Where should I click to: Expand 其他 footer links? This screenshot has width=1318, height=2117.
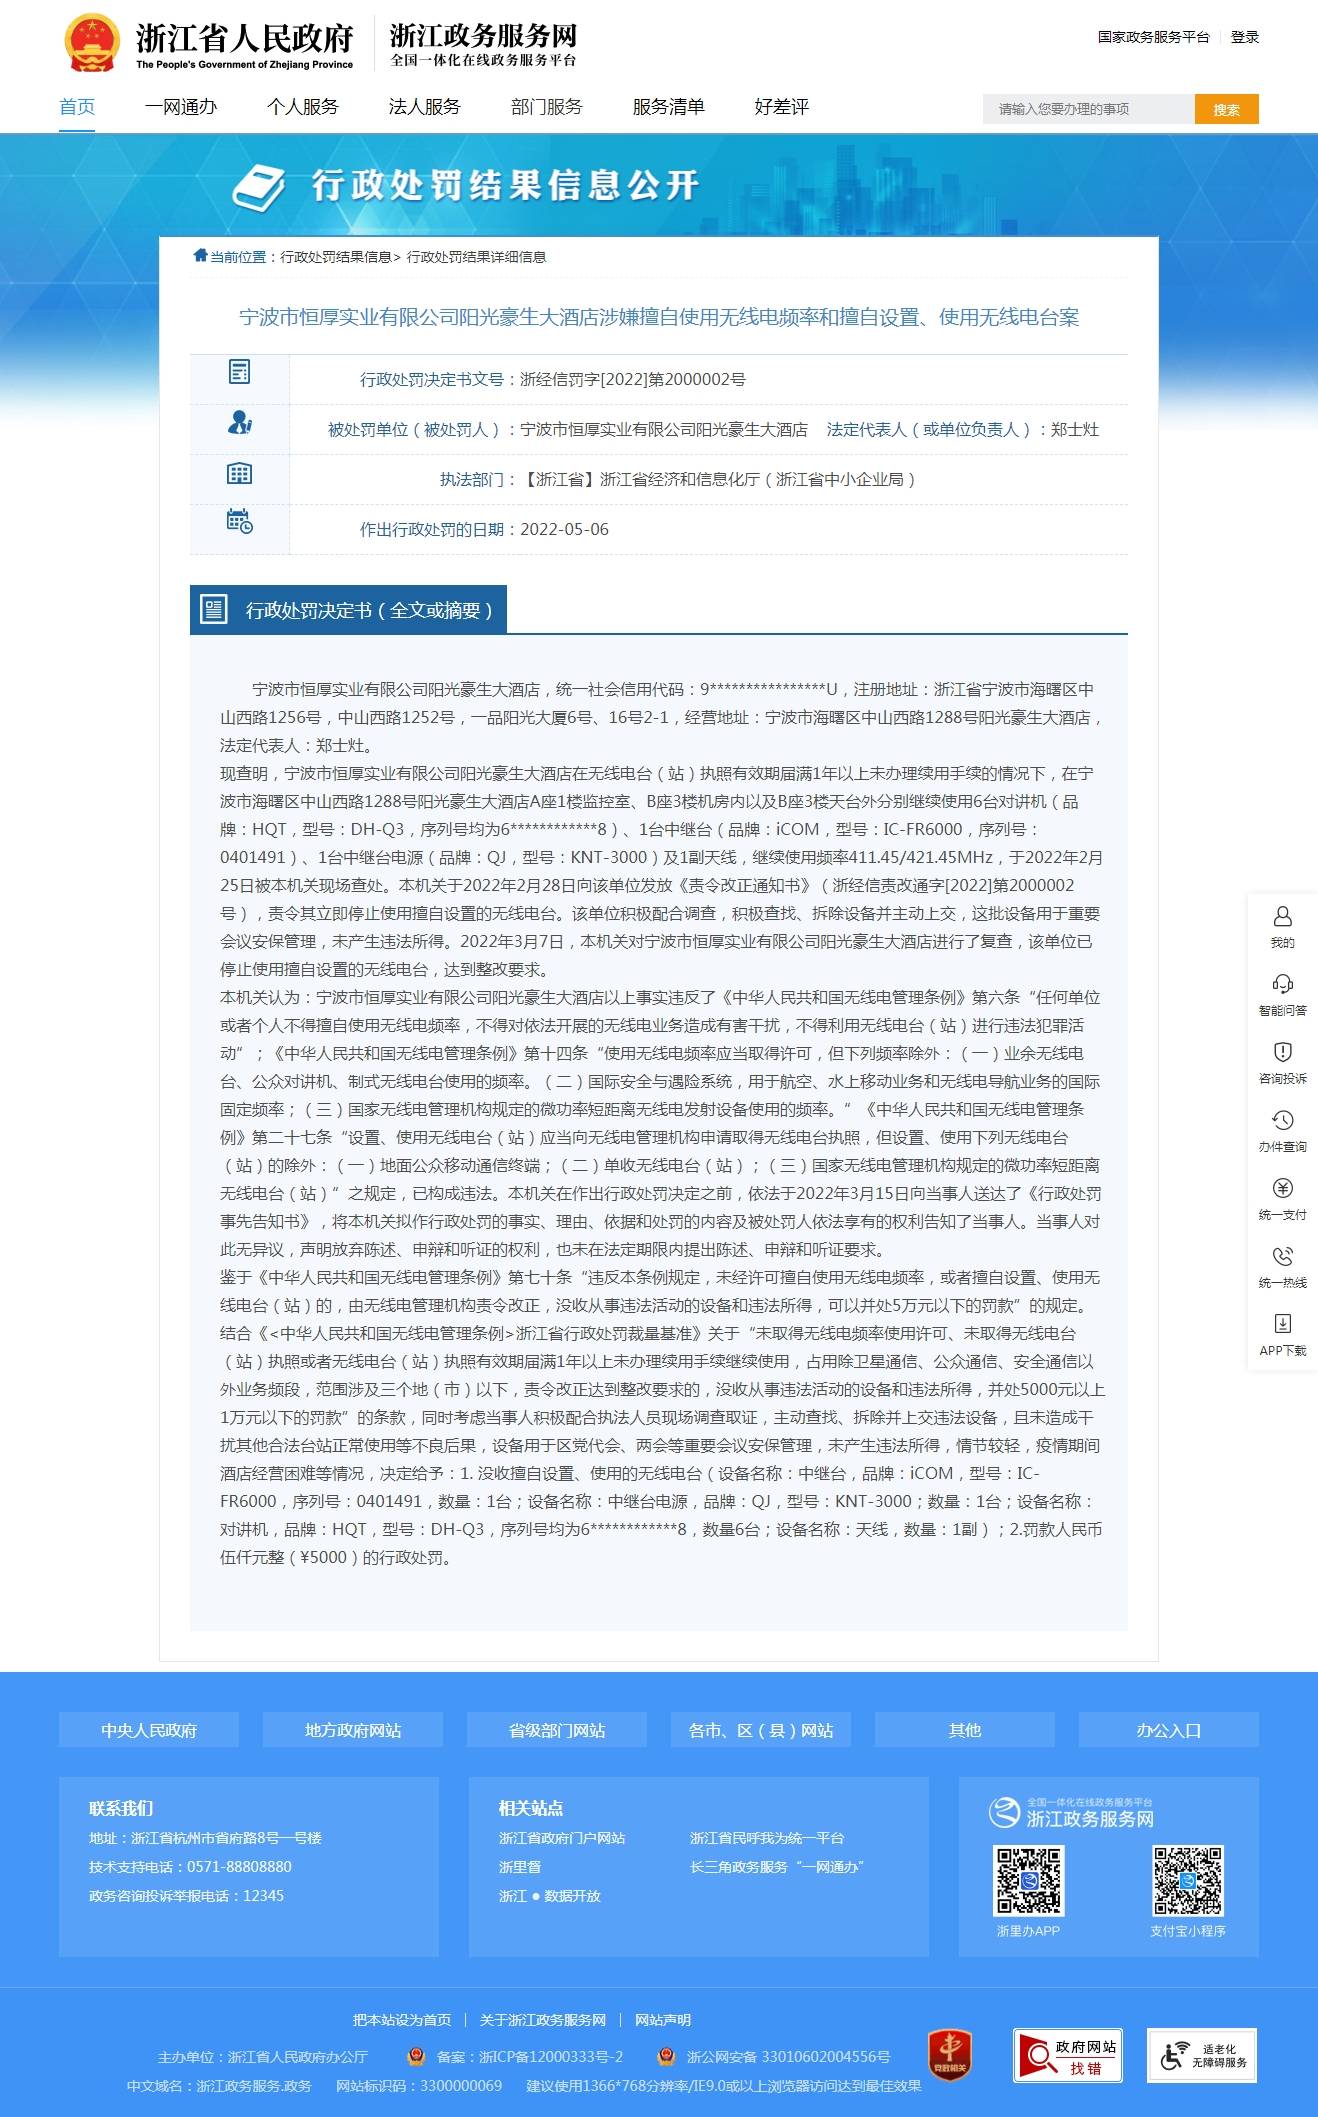965,1730
